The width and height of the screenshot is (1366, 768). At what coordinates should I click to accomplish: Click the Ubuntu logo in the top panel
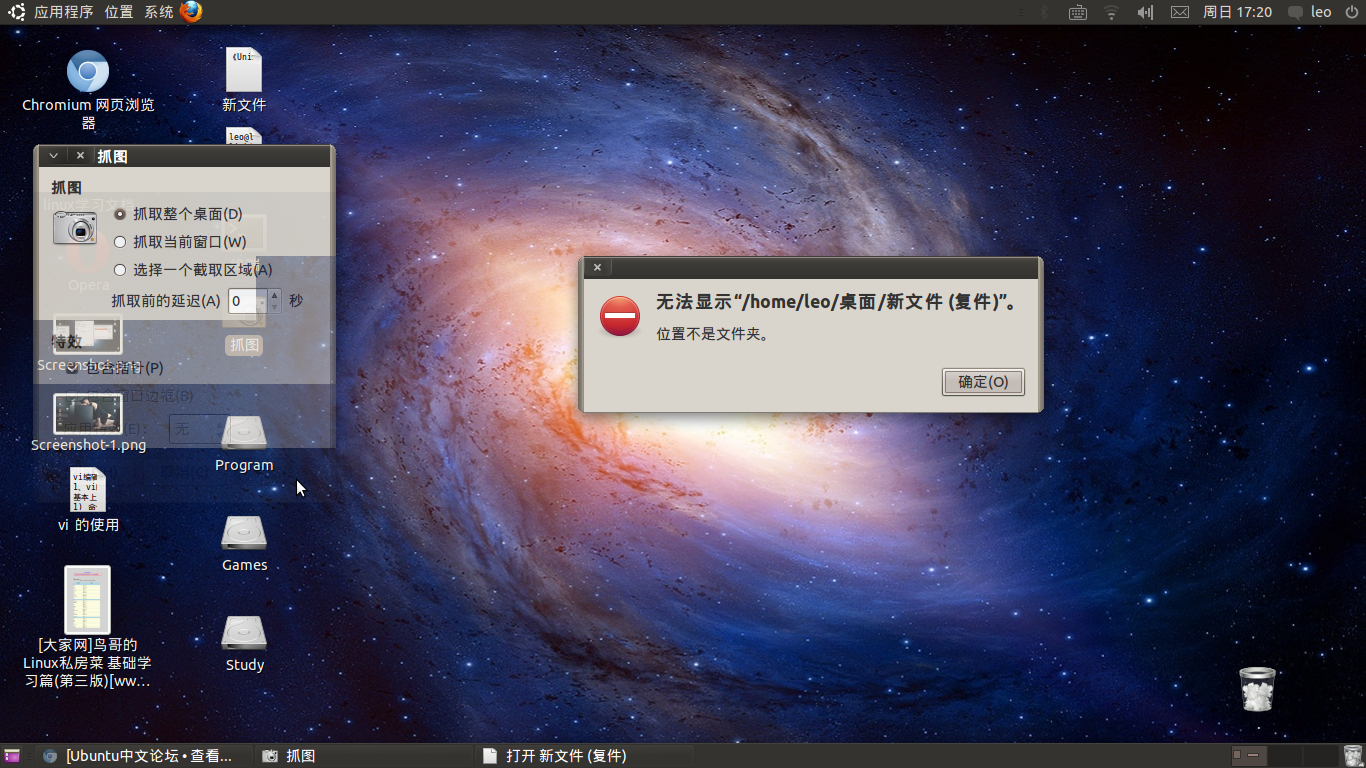pos(17,12)
